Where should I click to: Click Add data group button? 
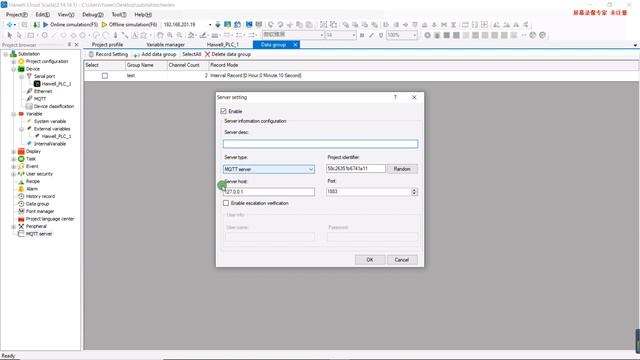155,54
